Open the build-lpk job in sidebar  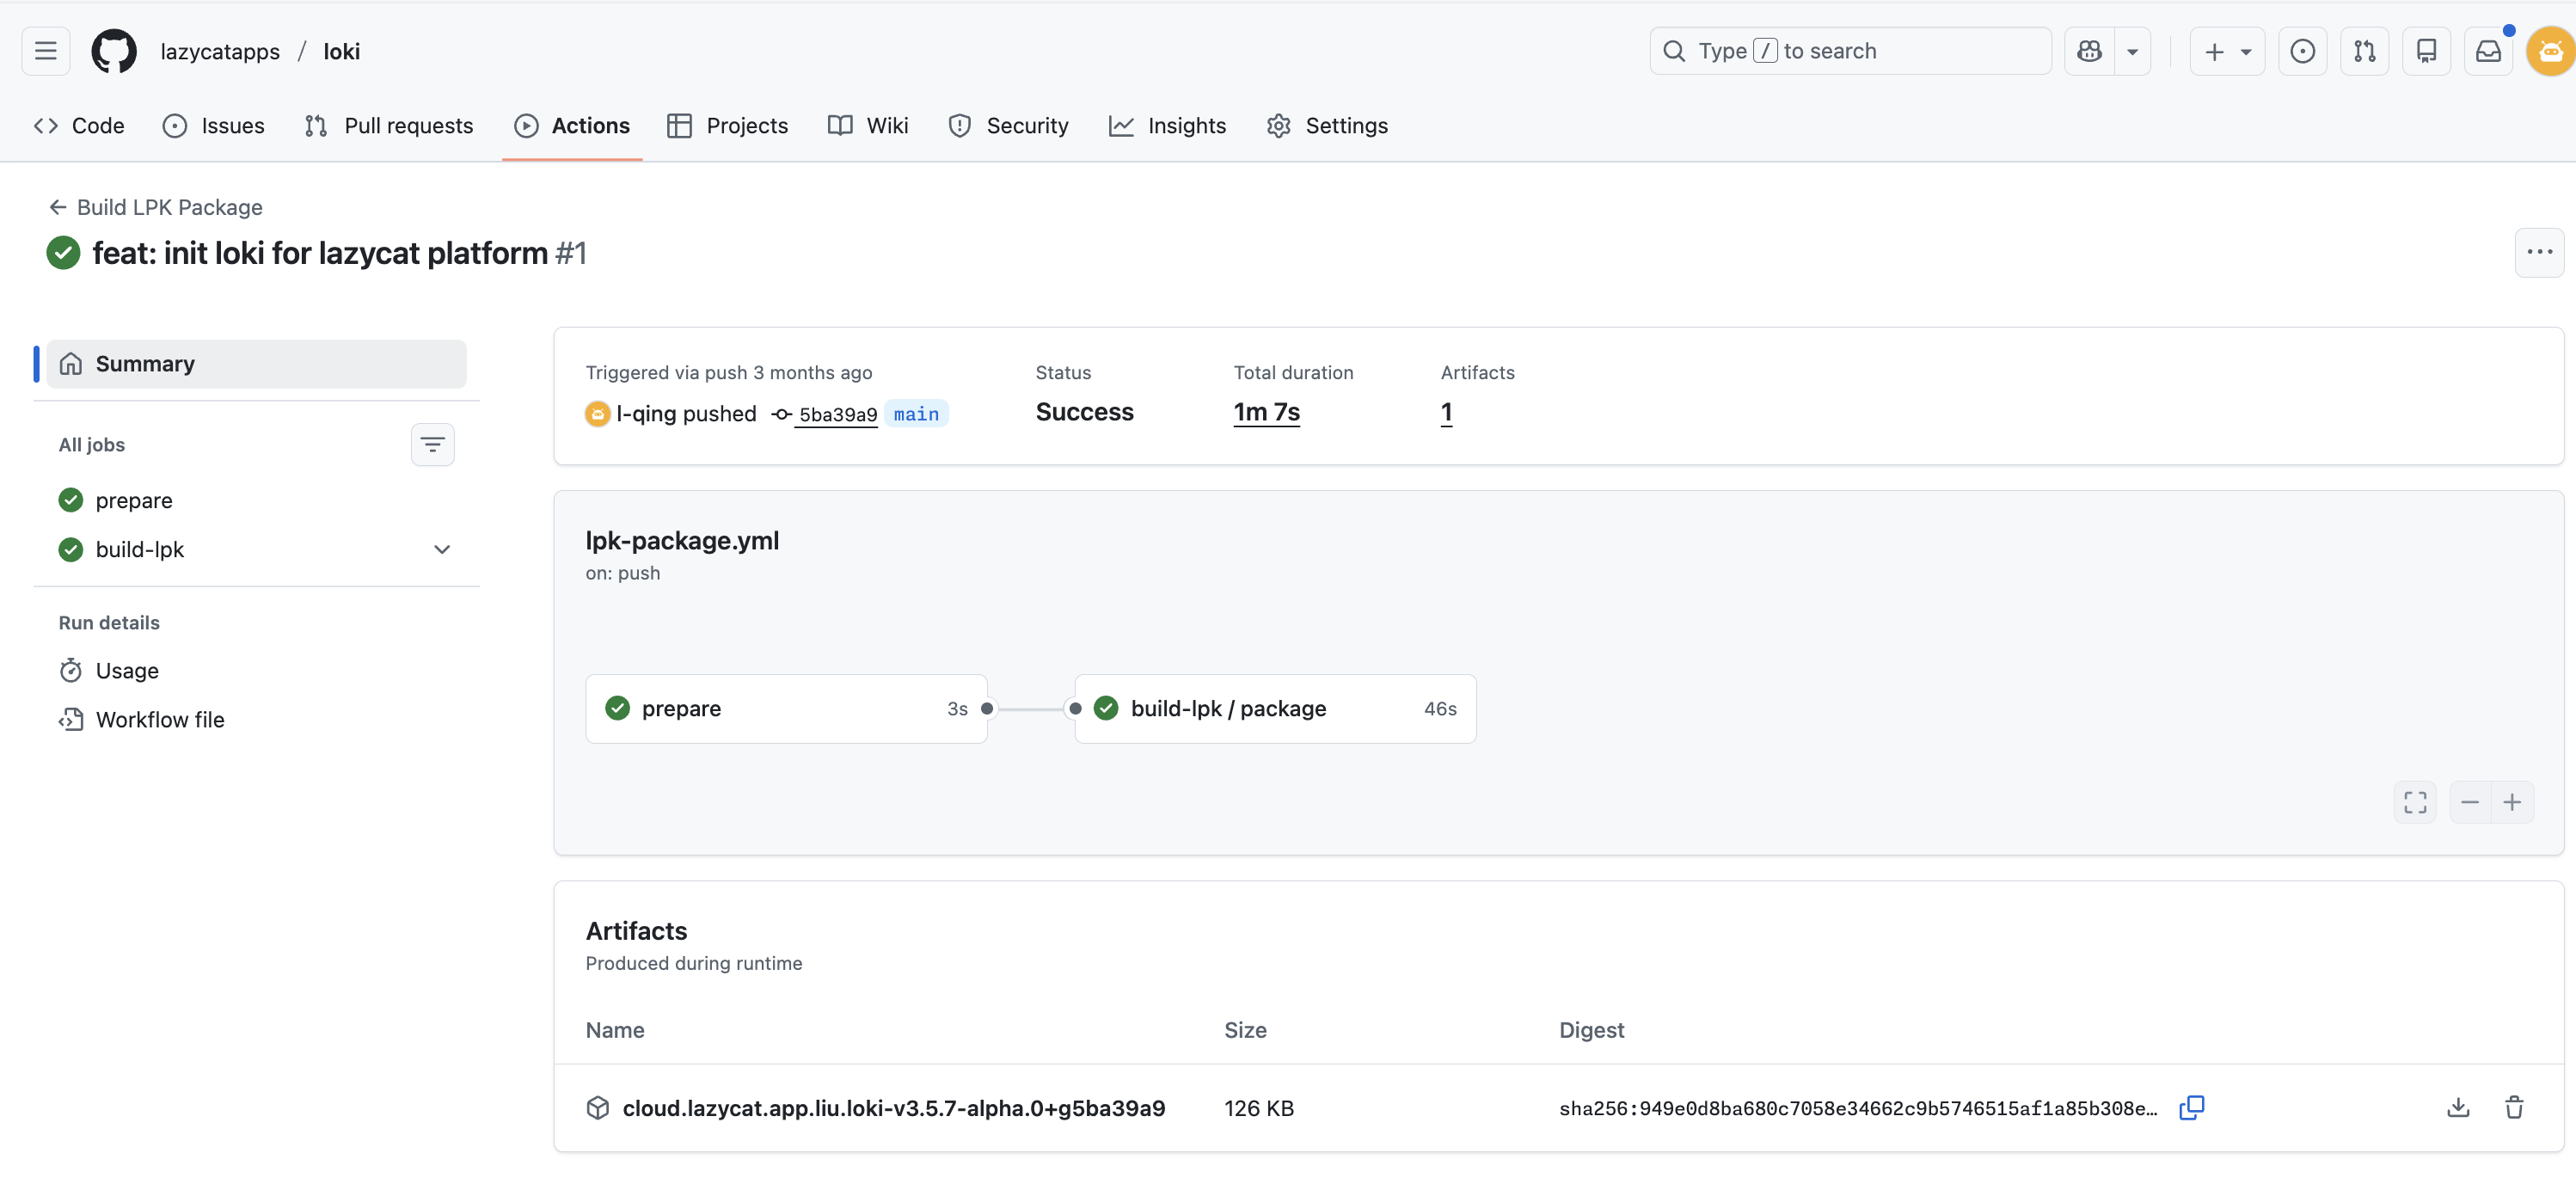[140, 549]
